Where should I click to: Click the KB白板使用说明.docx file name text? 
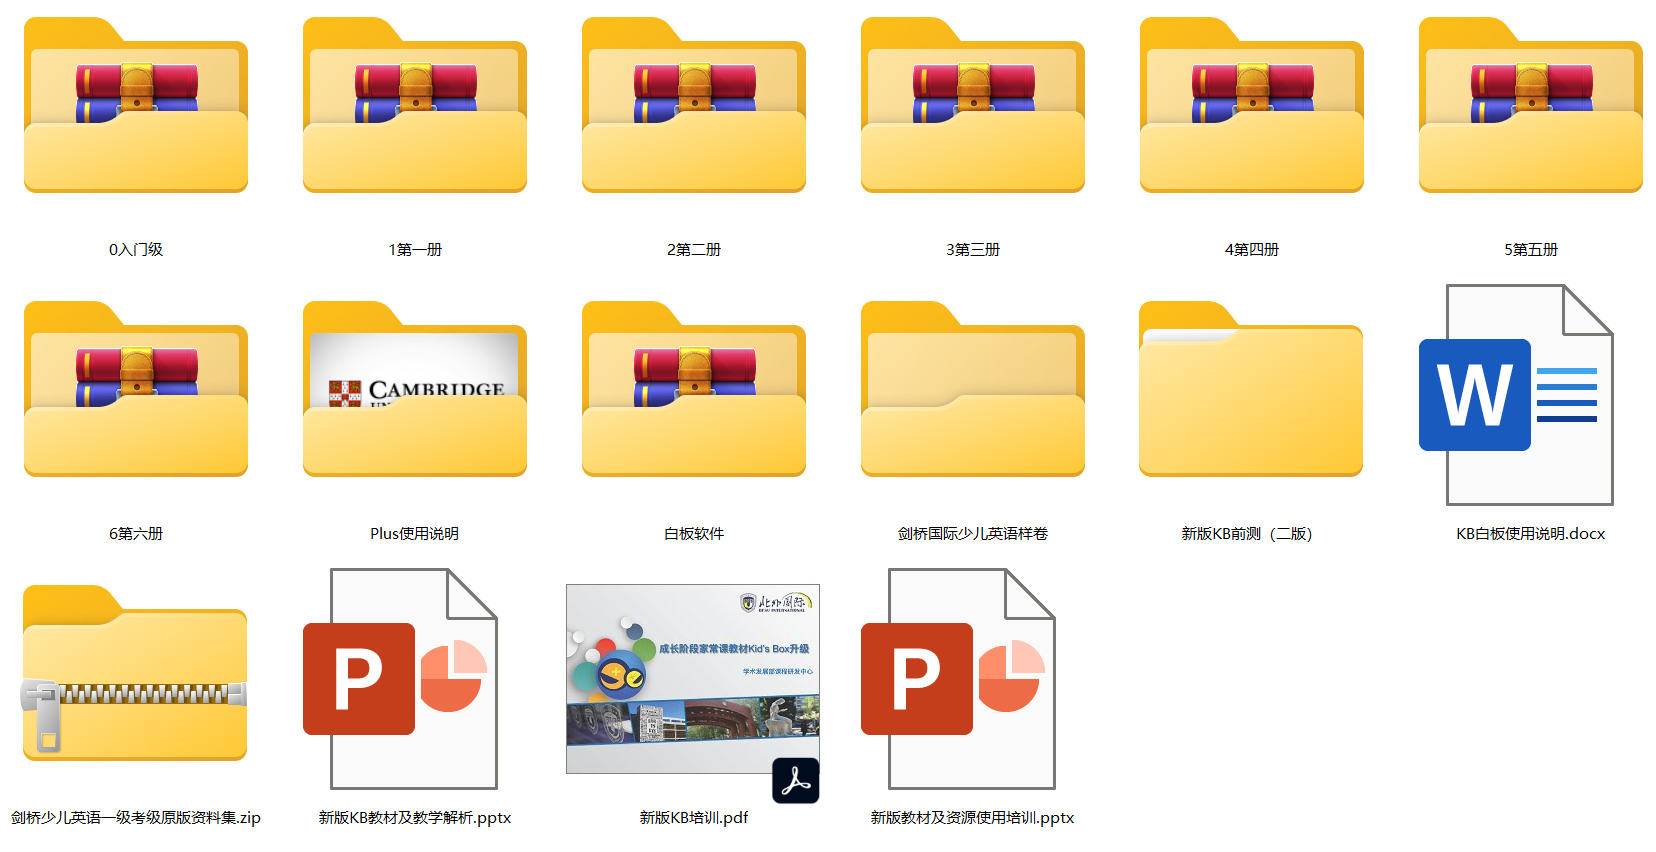click(1530, 534)
